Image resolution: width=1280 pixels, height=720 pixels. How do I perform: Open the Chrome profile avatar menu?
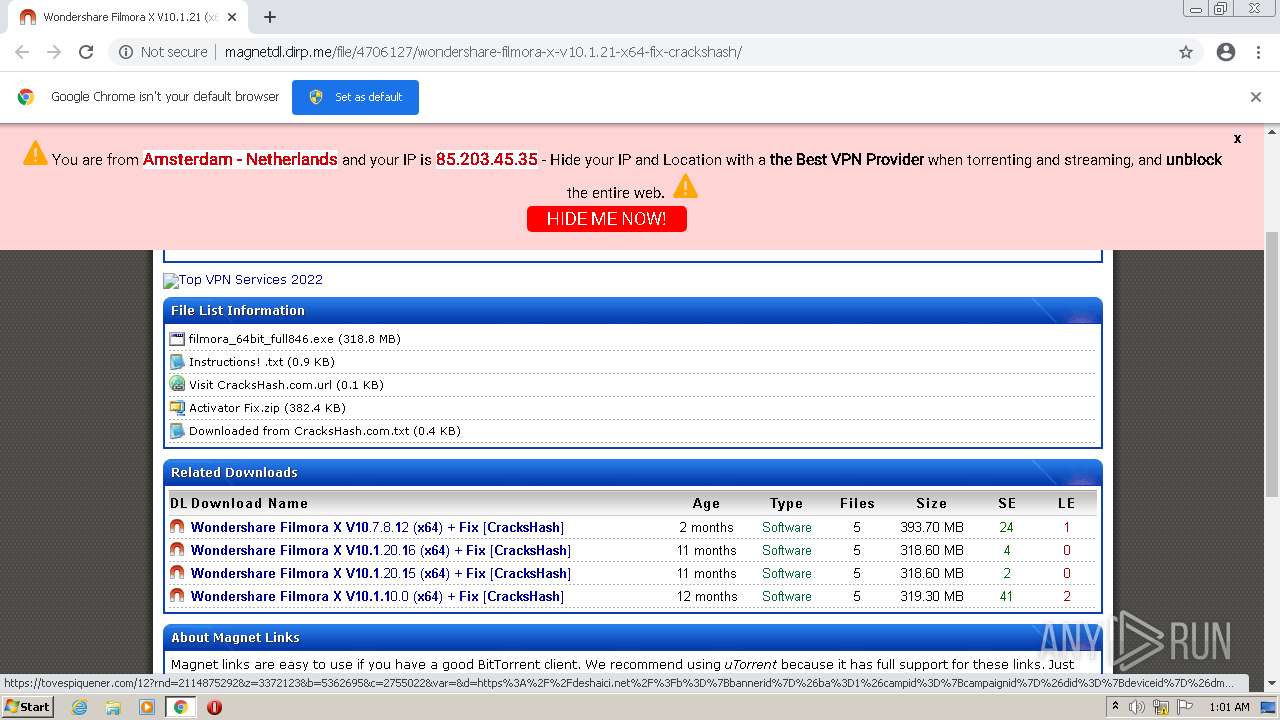click(x=1226, y=52)
